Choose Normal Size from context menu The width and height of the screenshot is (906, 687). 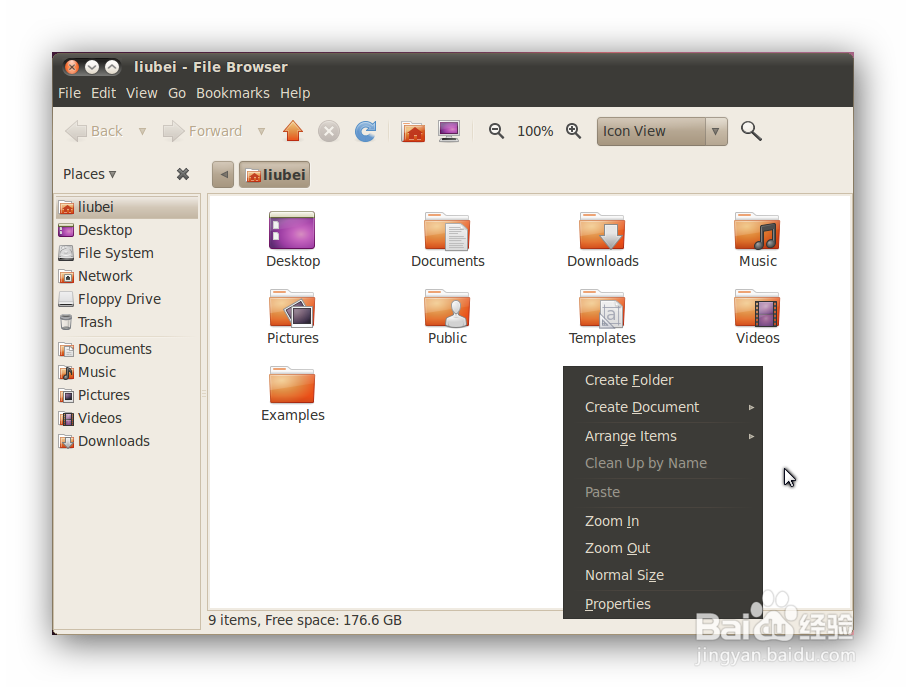tap(663, 575)
